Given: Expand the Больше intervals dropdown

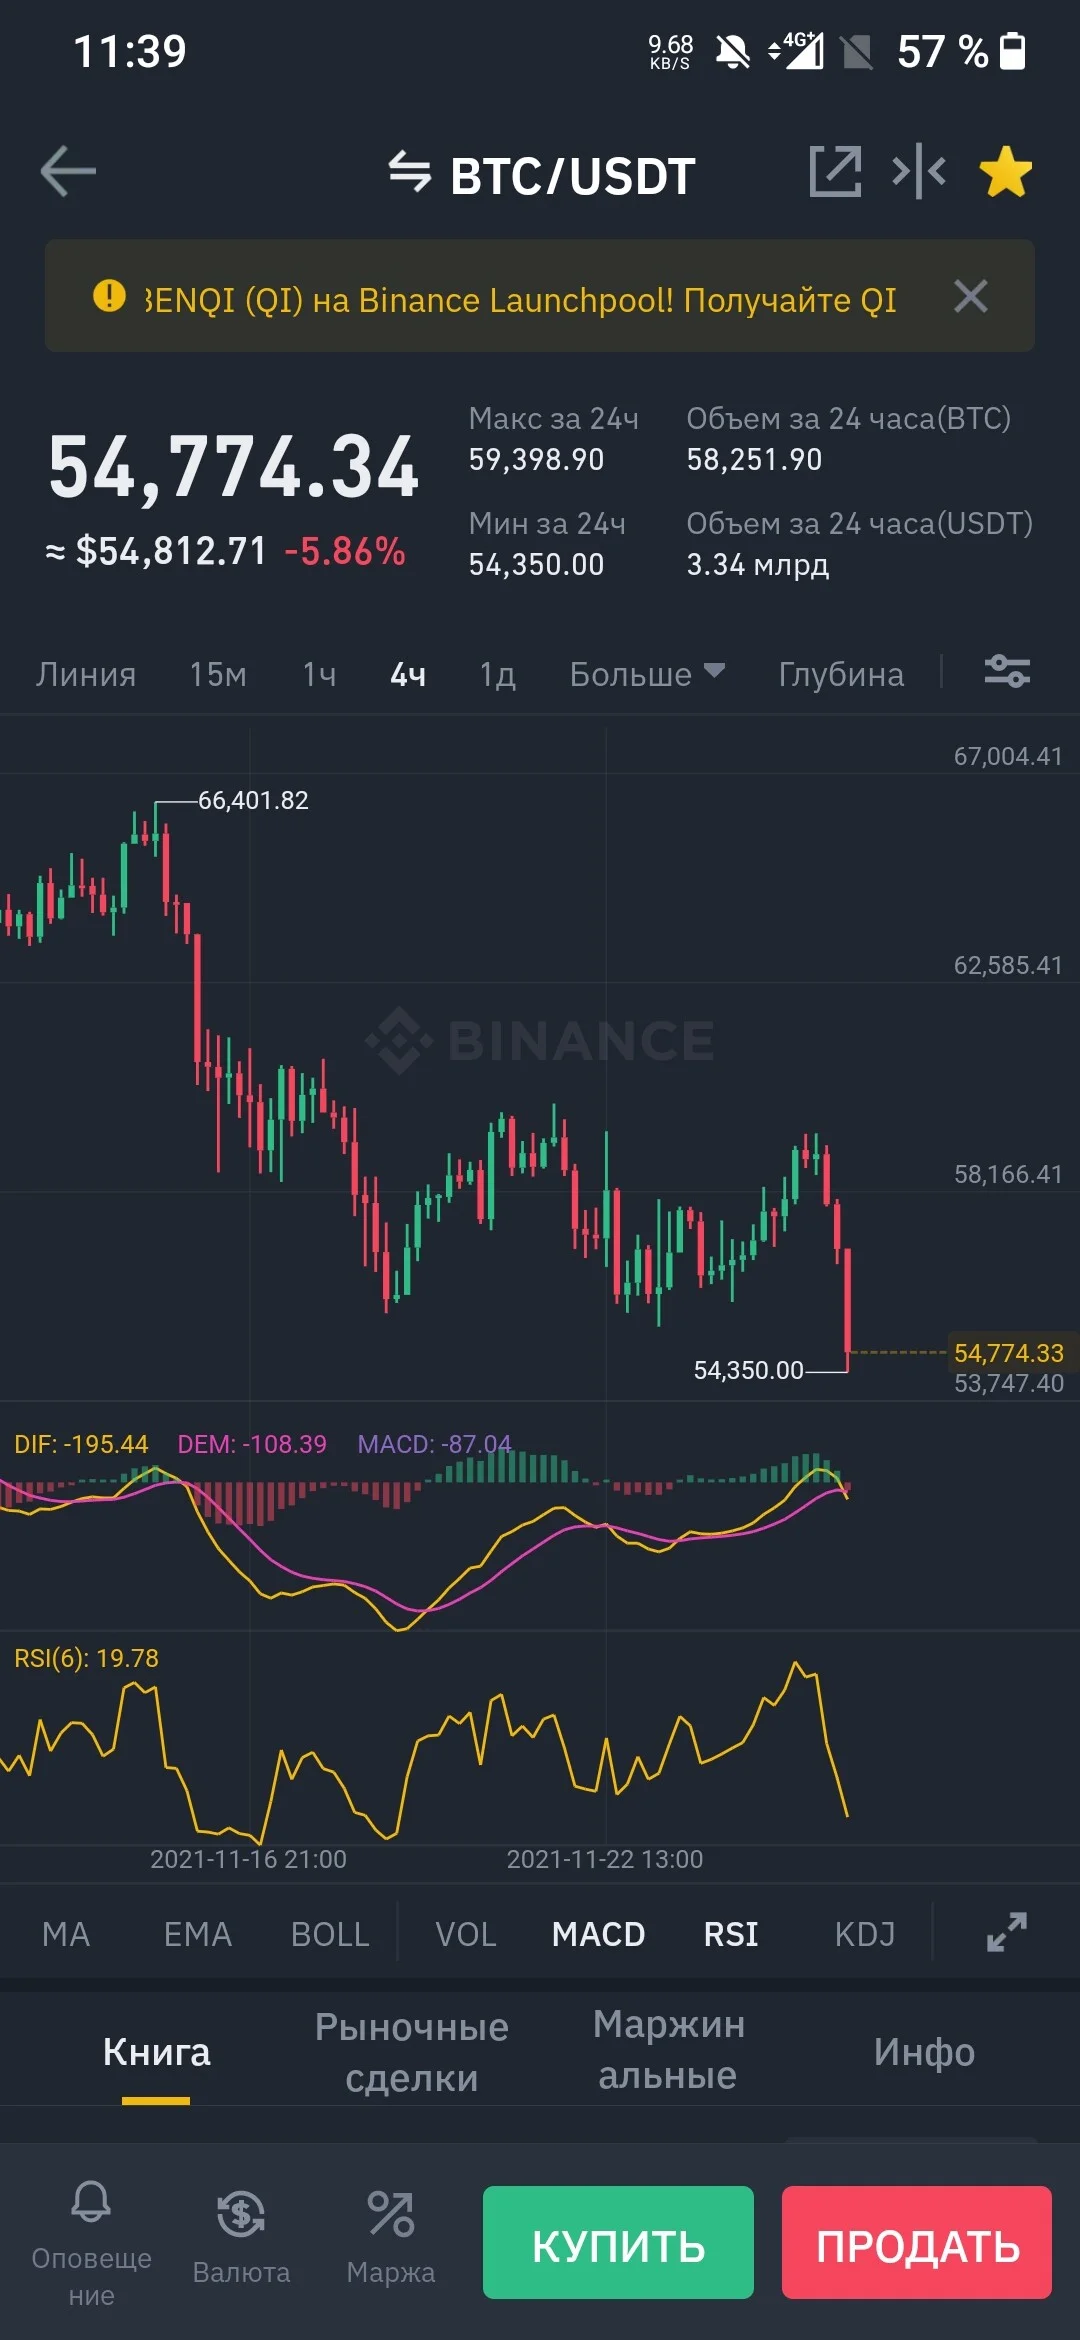Looking at the screenshot, I should point(647,674).
